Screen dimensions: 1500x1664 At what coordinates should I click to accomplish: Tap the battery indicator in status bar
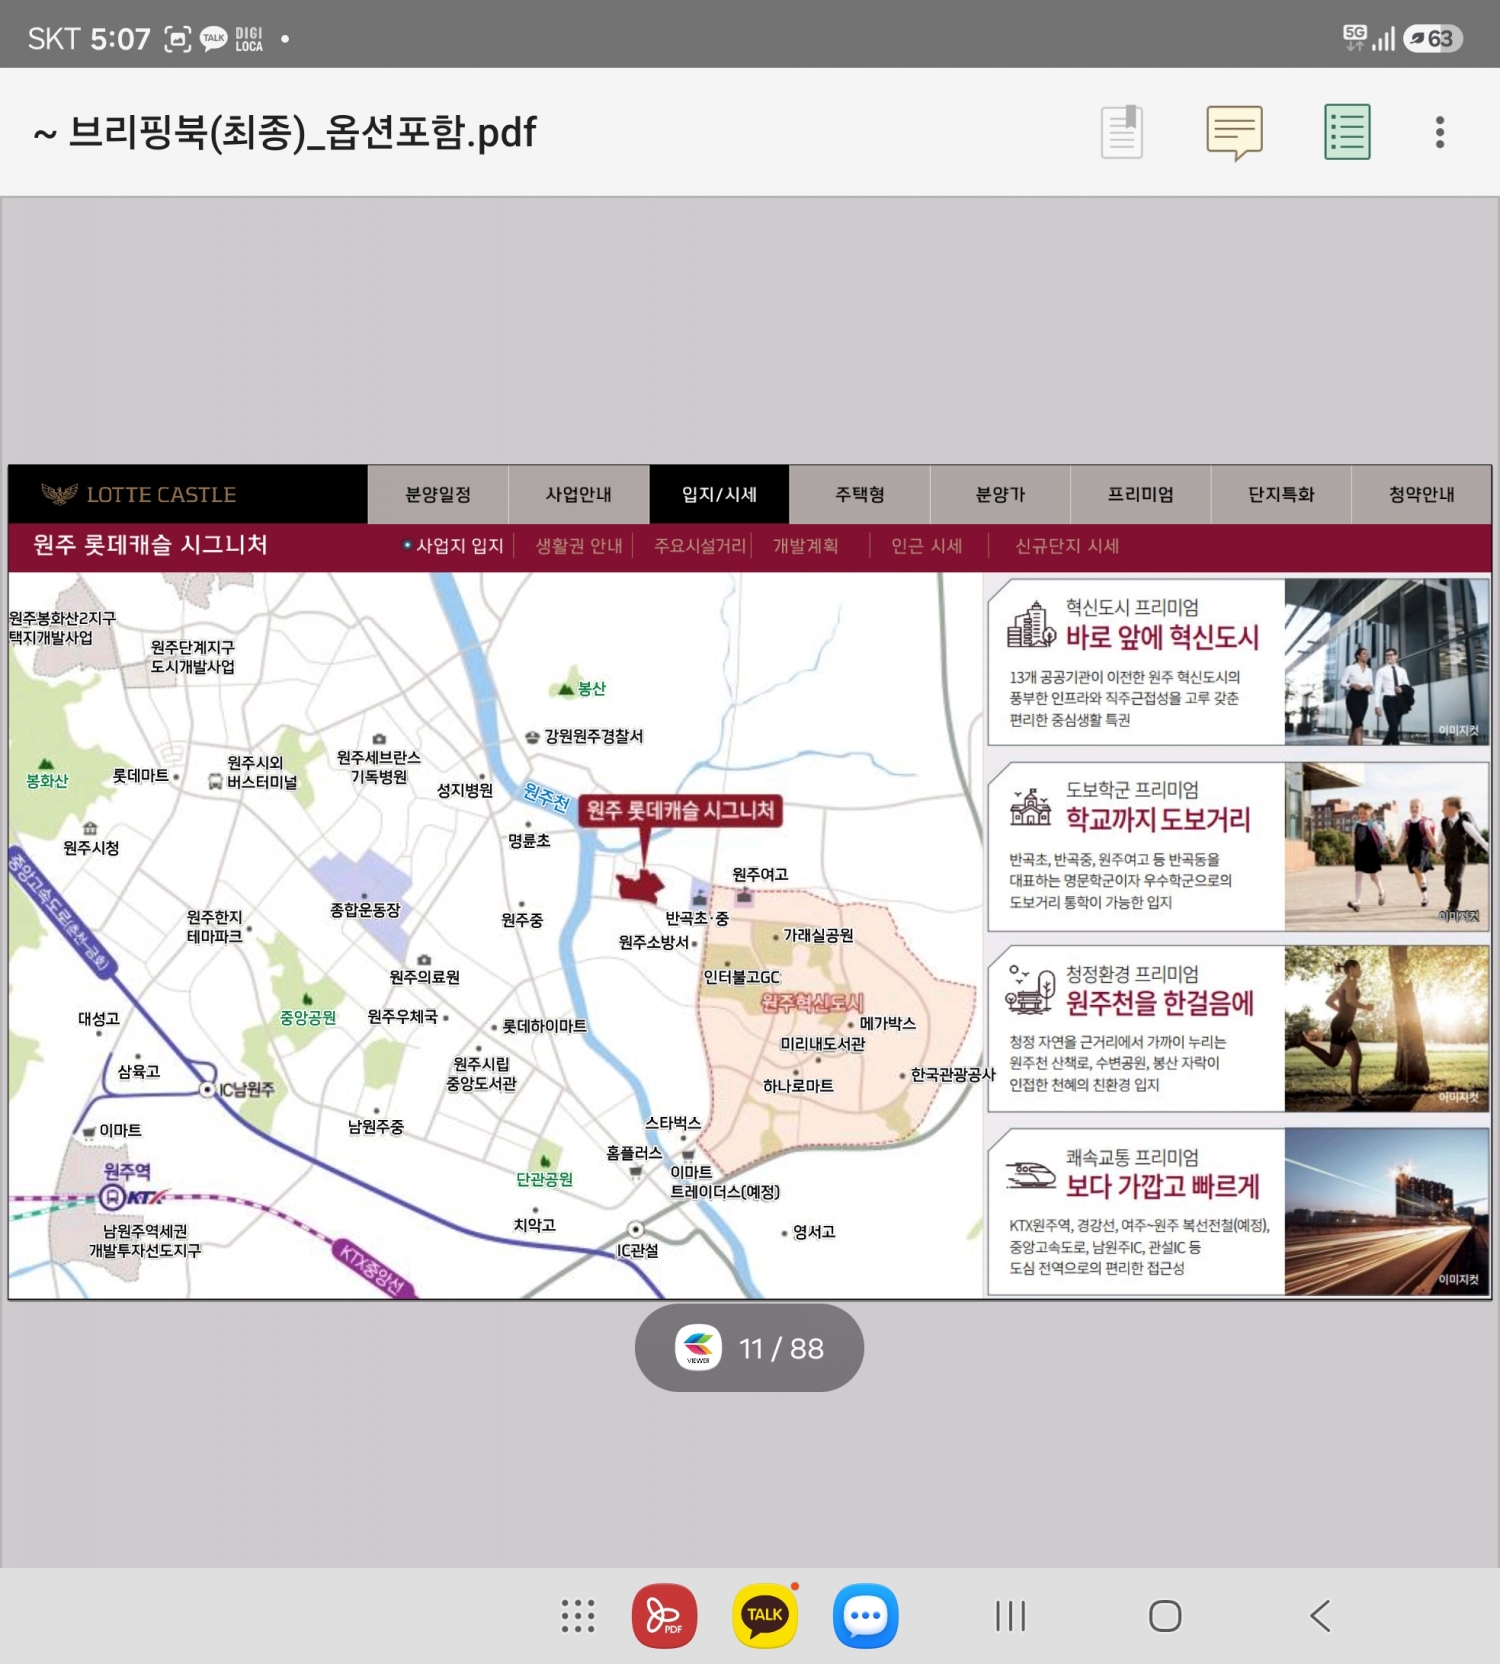point(1433,38)
